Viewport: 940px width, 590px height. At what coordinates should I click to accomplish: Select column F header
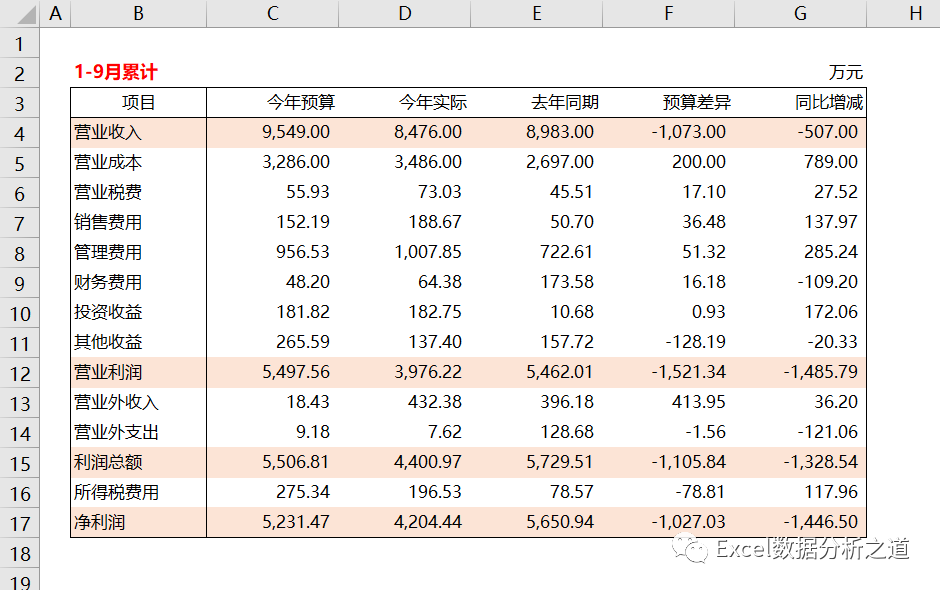[x=668, y=13]
